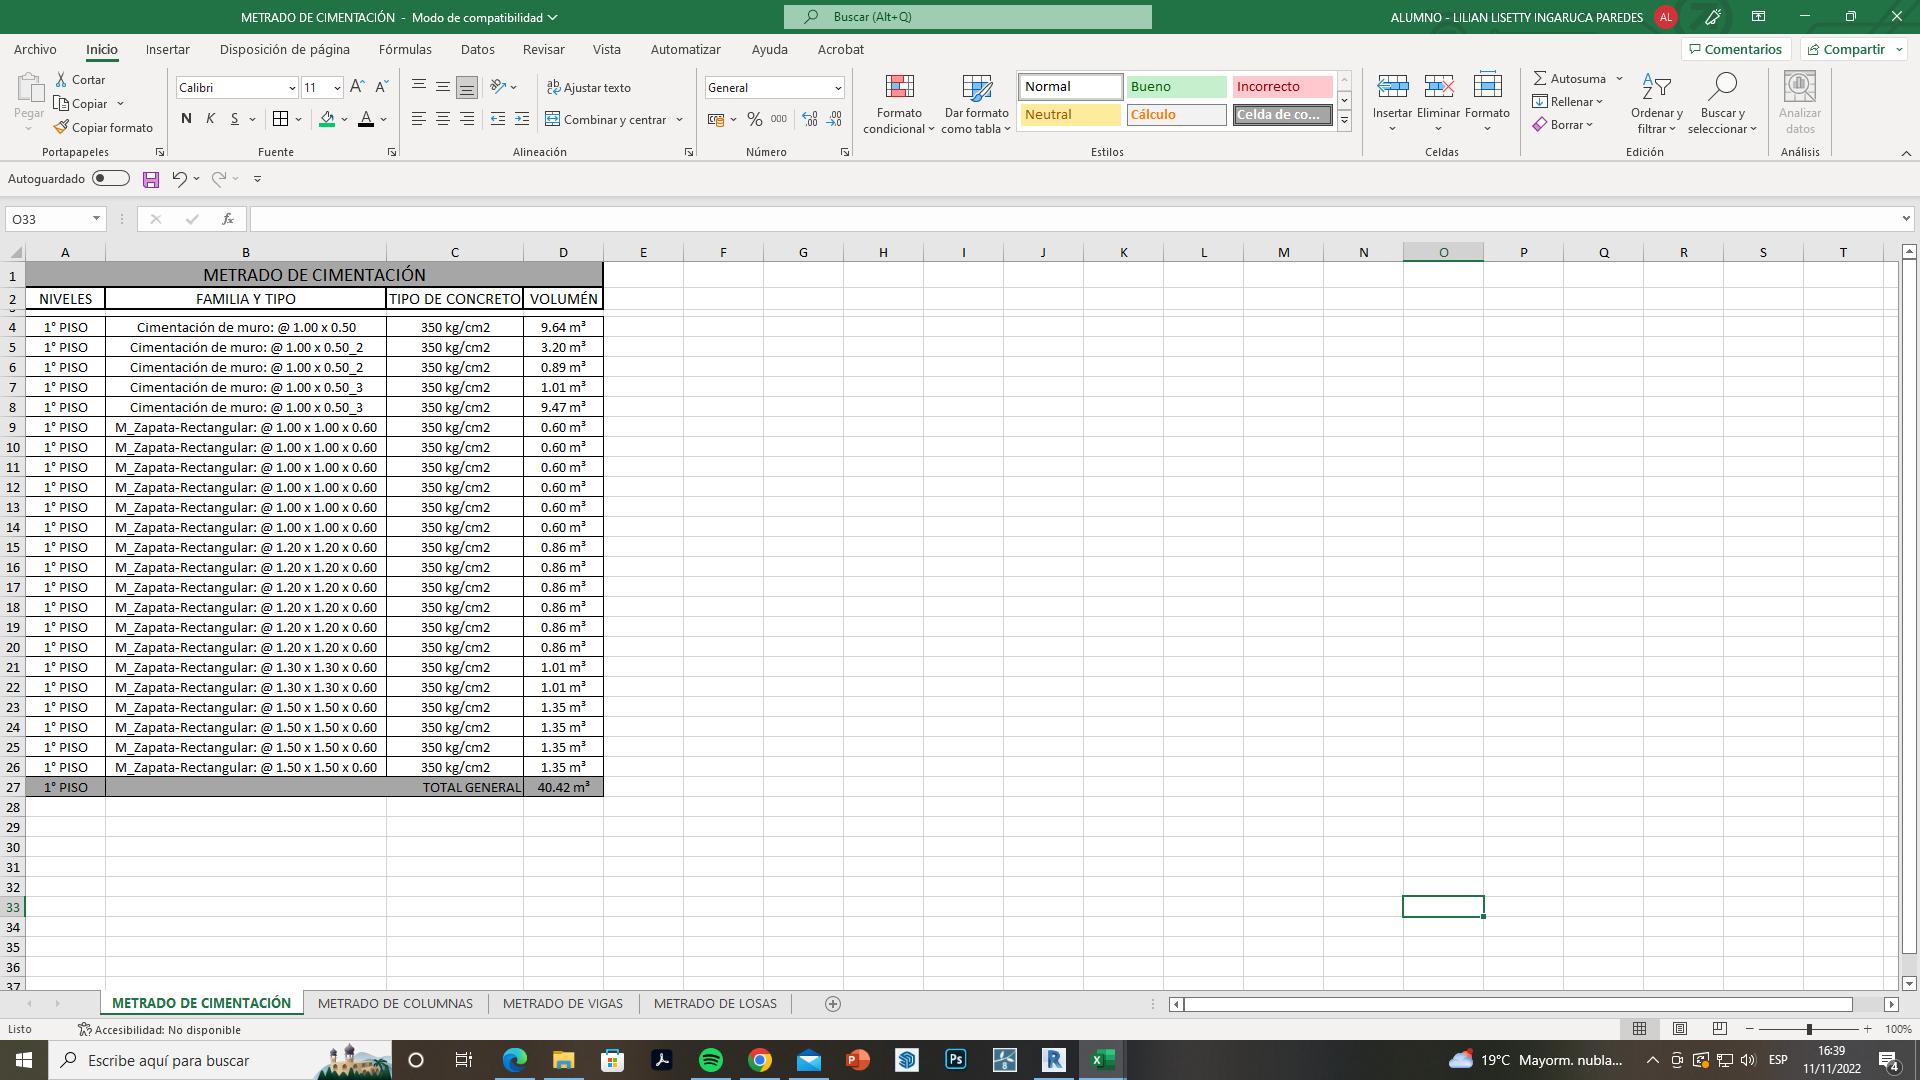
Task: Click the Undo arrow icon
Action: pos(179,179)
